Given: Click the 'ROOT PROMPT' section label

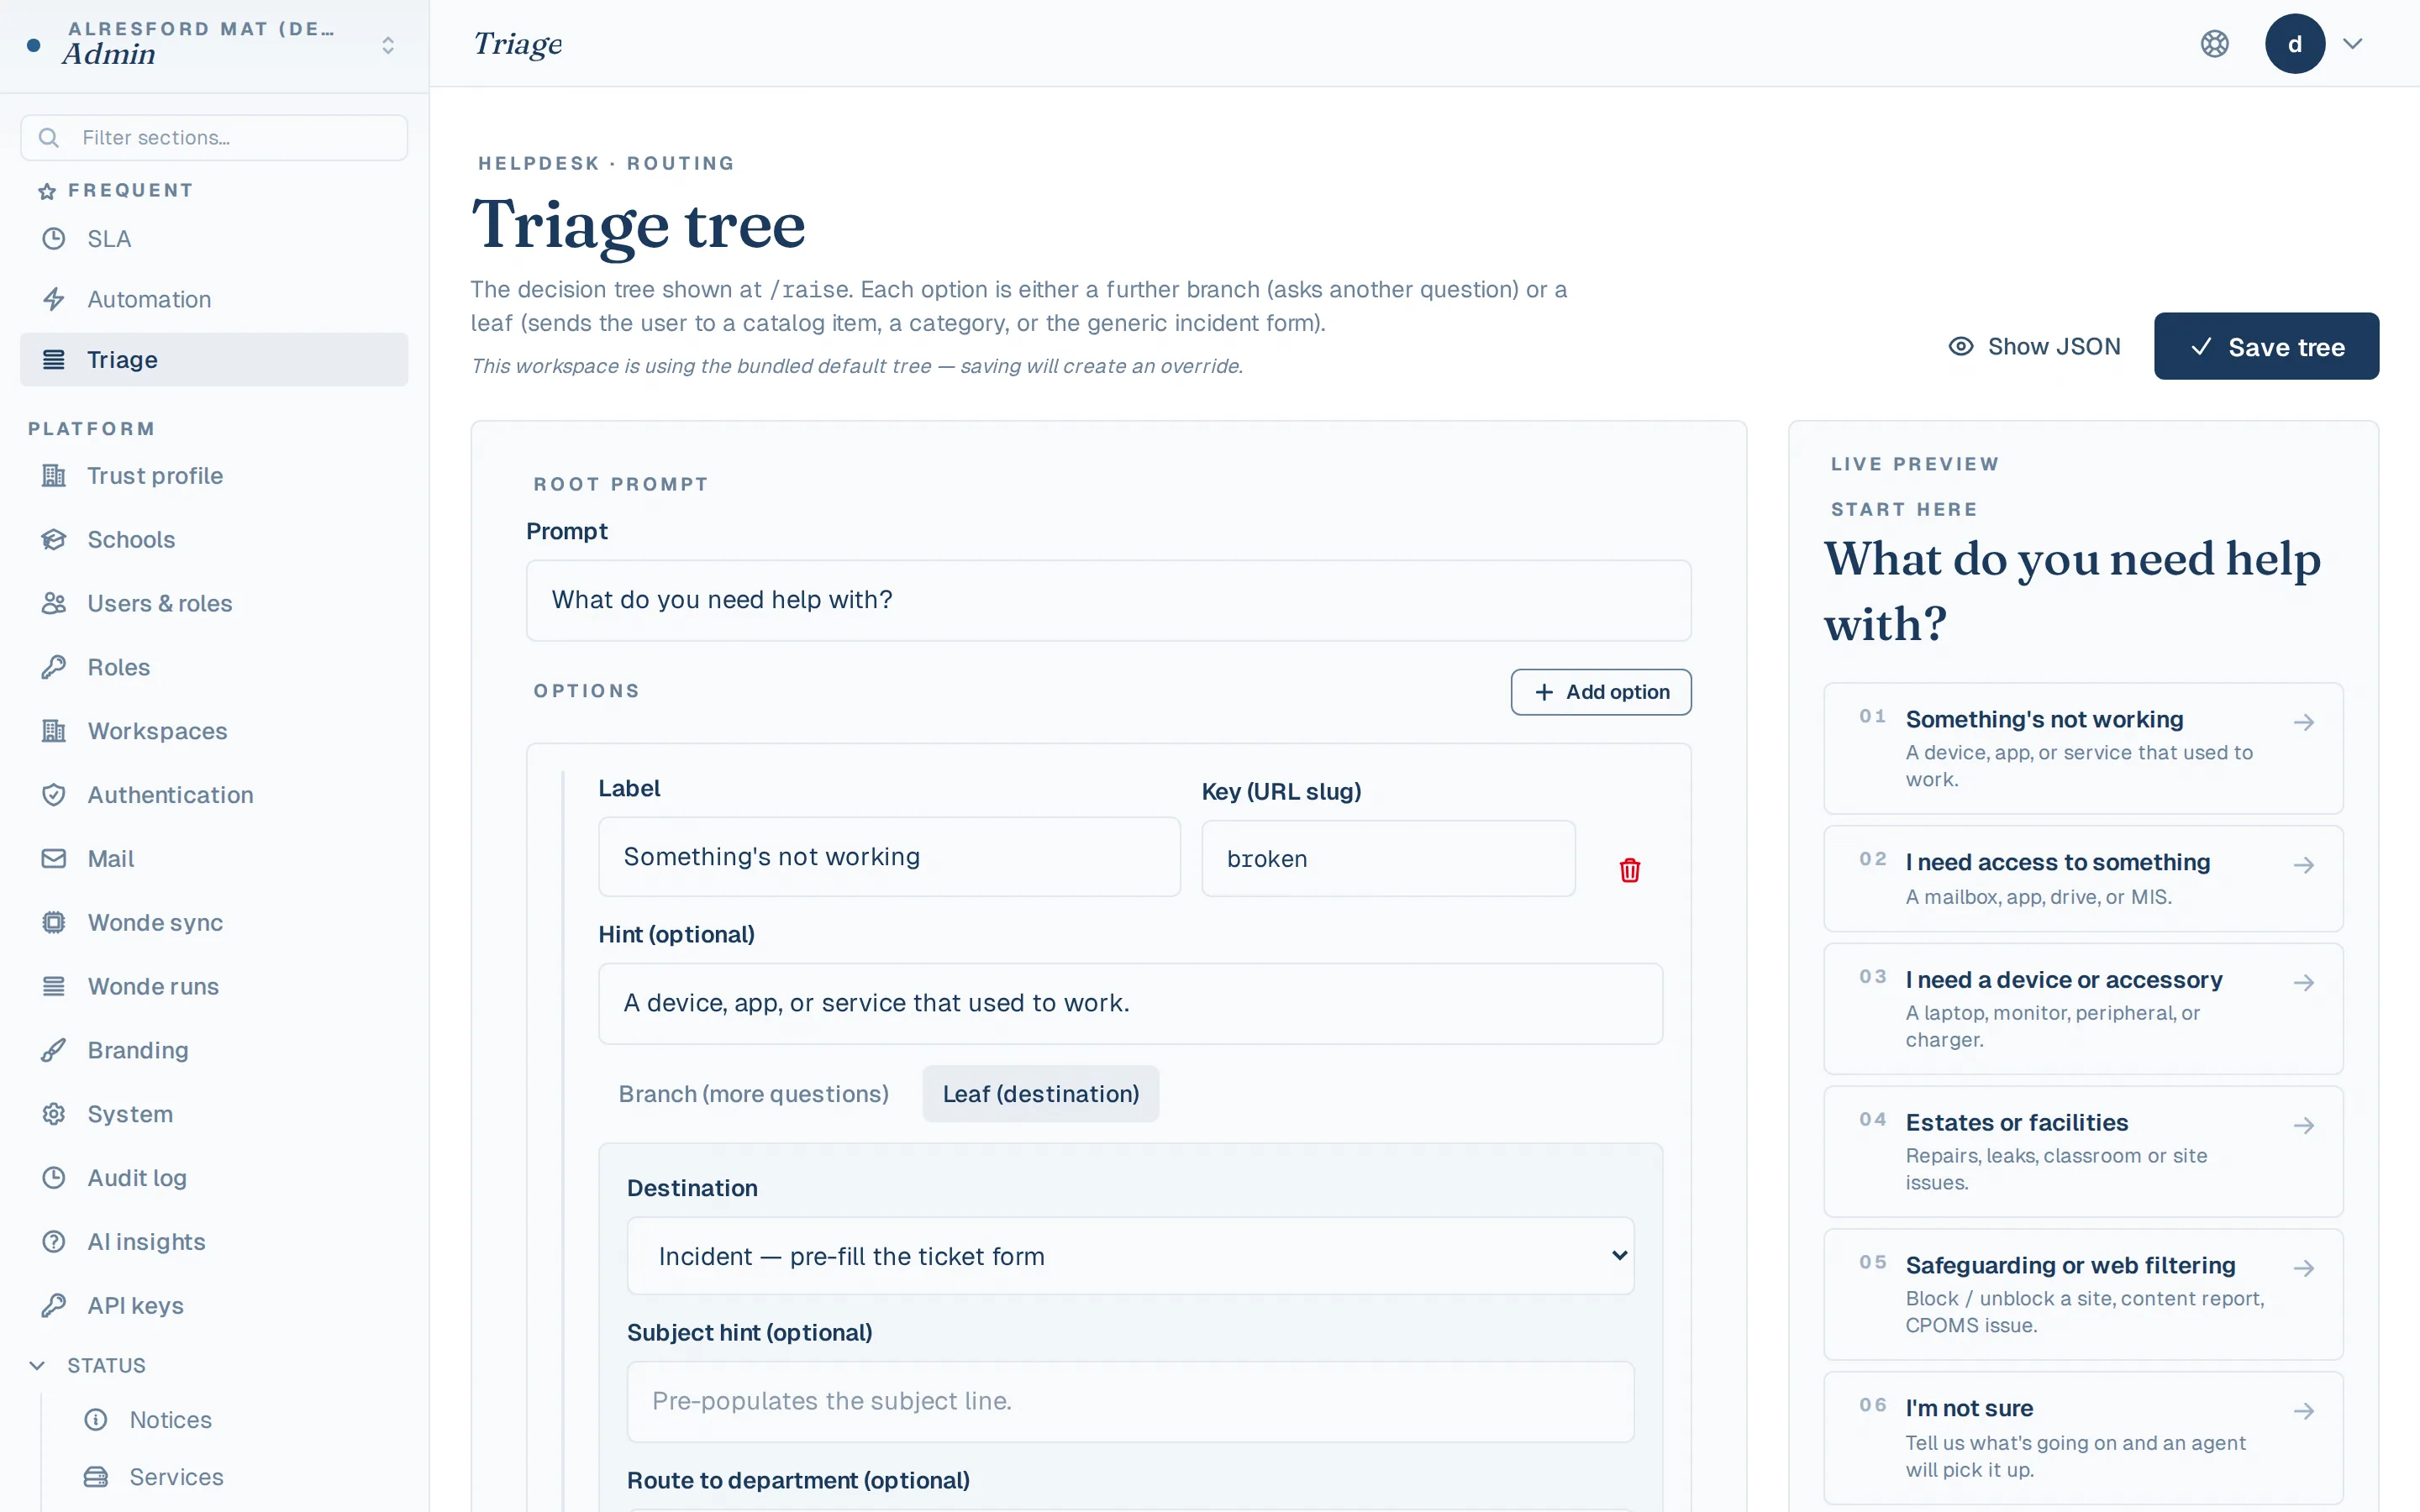Looking at the screenshot, I should (x=621, y=485).
